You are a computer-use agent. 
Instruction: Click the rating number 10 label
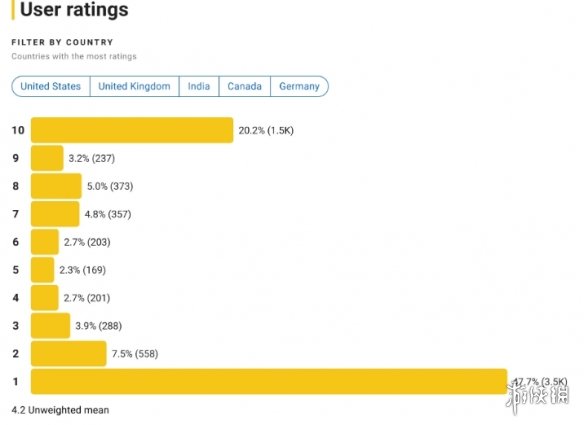[18, 130]
